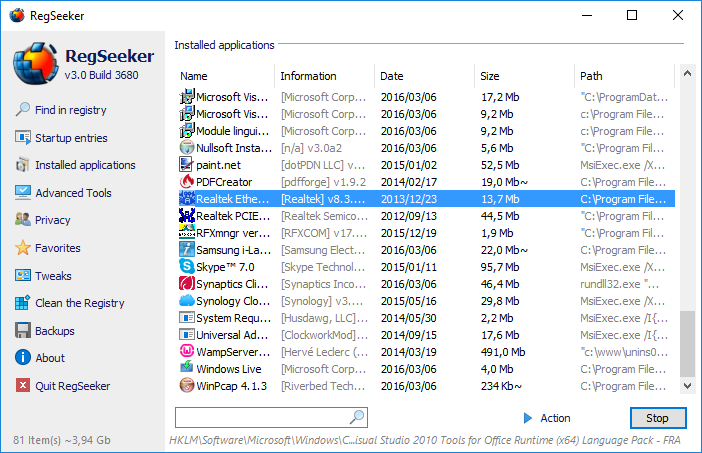Image resolution: width=702 pixels, height=453 pixels.
Task: Click the Realtek PCIE application icon
Action: tap(186, 216)
